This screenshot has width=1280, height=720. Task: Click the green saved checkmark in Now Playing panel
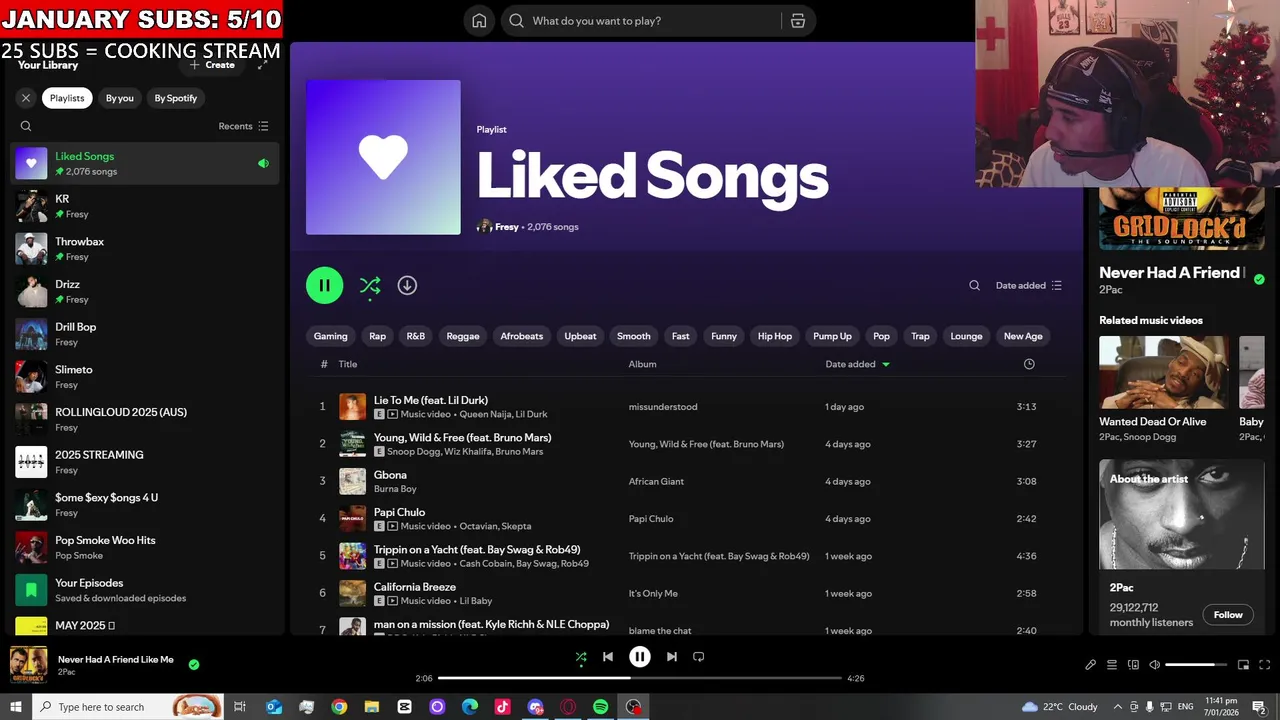point(1259,280)
